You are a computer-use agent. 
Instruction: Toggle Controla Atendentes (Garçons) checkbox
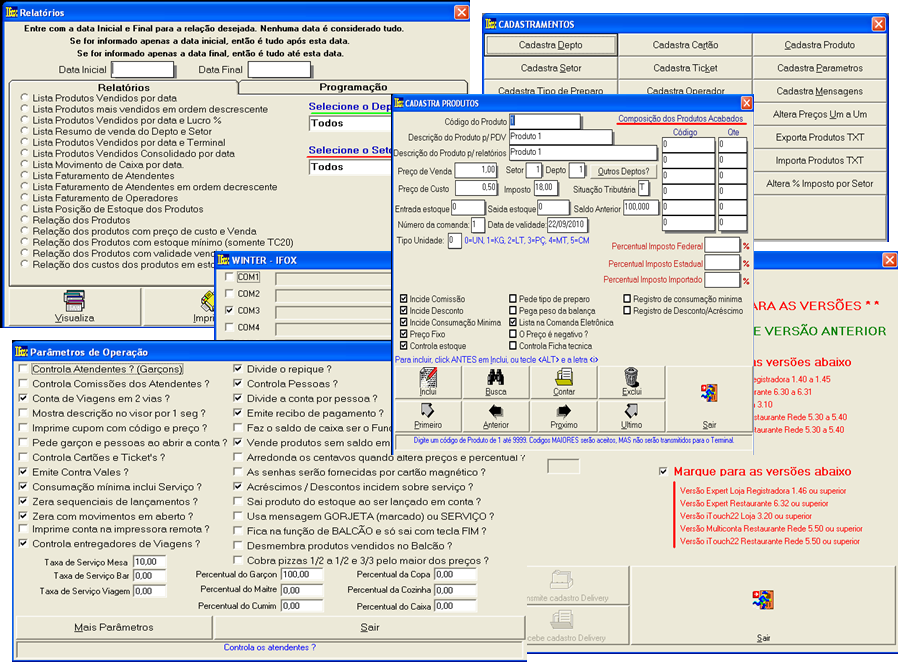coord(23,369)
